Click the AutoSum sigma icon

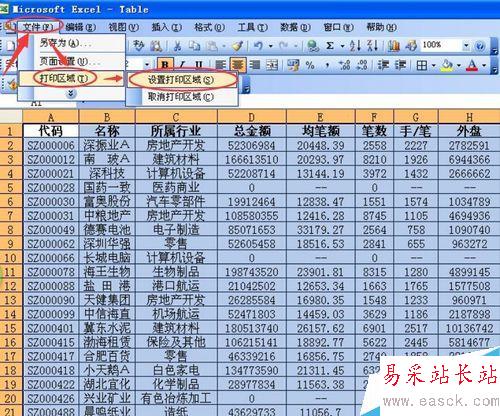pyautogui.click(x=330, y=45)
